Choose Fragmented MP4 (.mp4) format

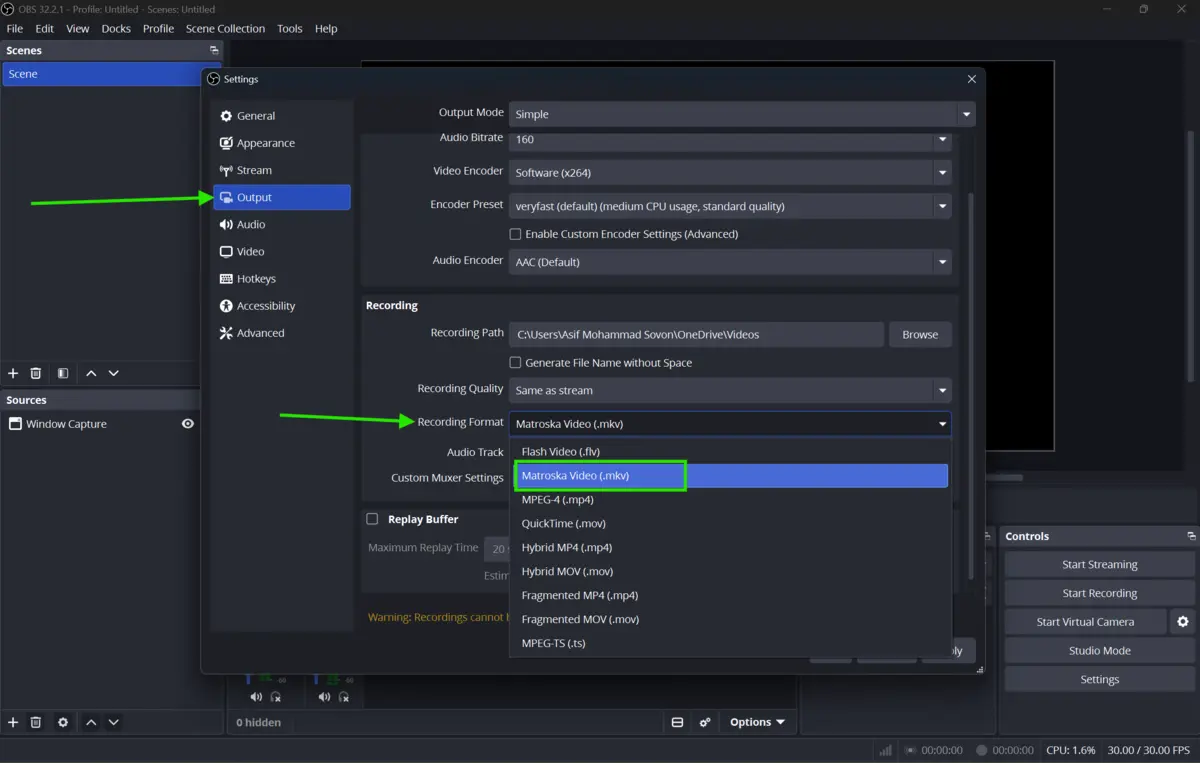coord(730,596)
